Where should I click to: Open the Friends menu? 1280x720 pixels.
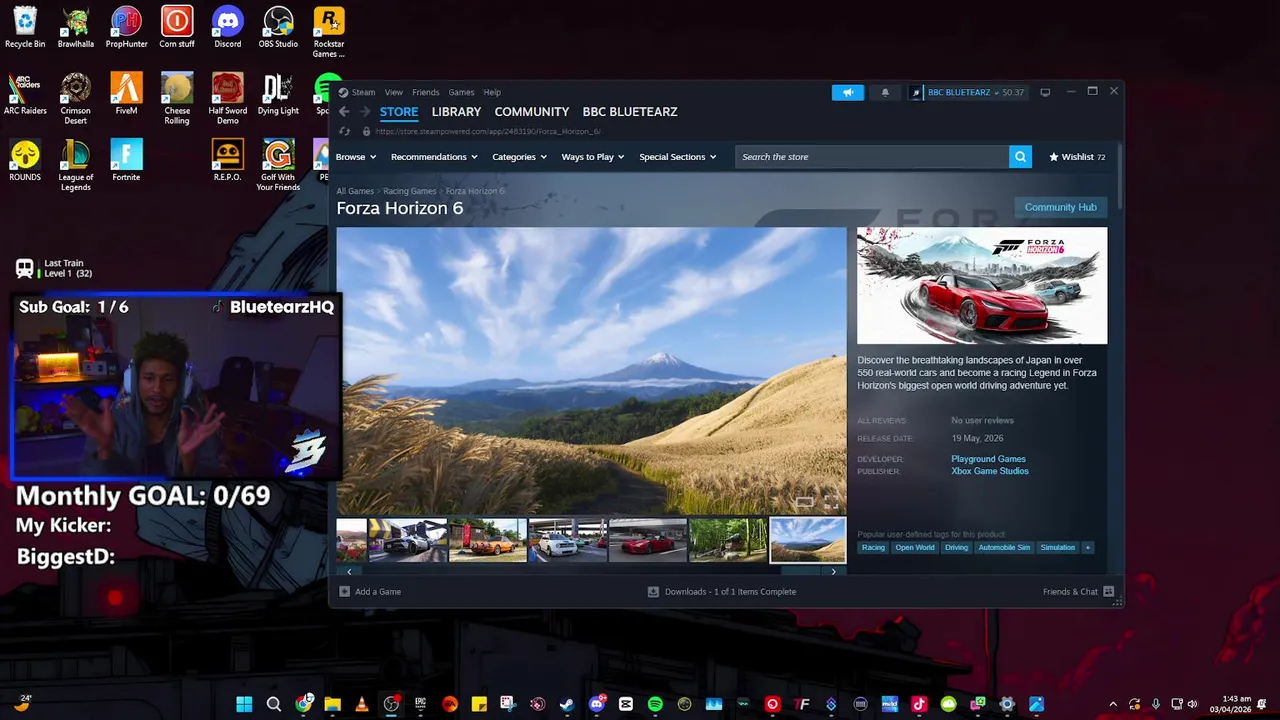[x=426, y=92]
